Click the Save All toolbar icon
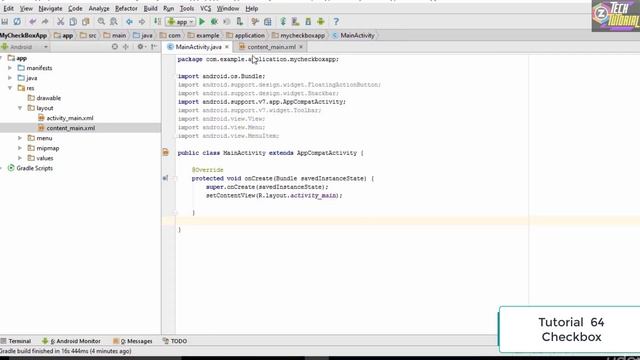The width and height of the screenshot is (640, 360). [4, 22]
